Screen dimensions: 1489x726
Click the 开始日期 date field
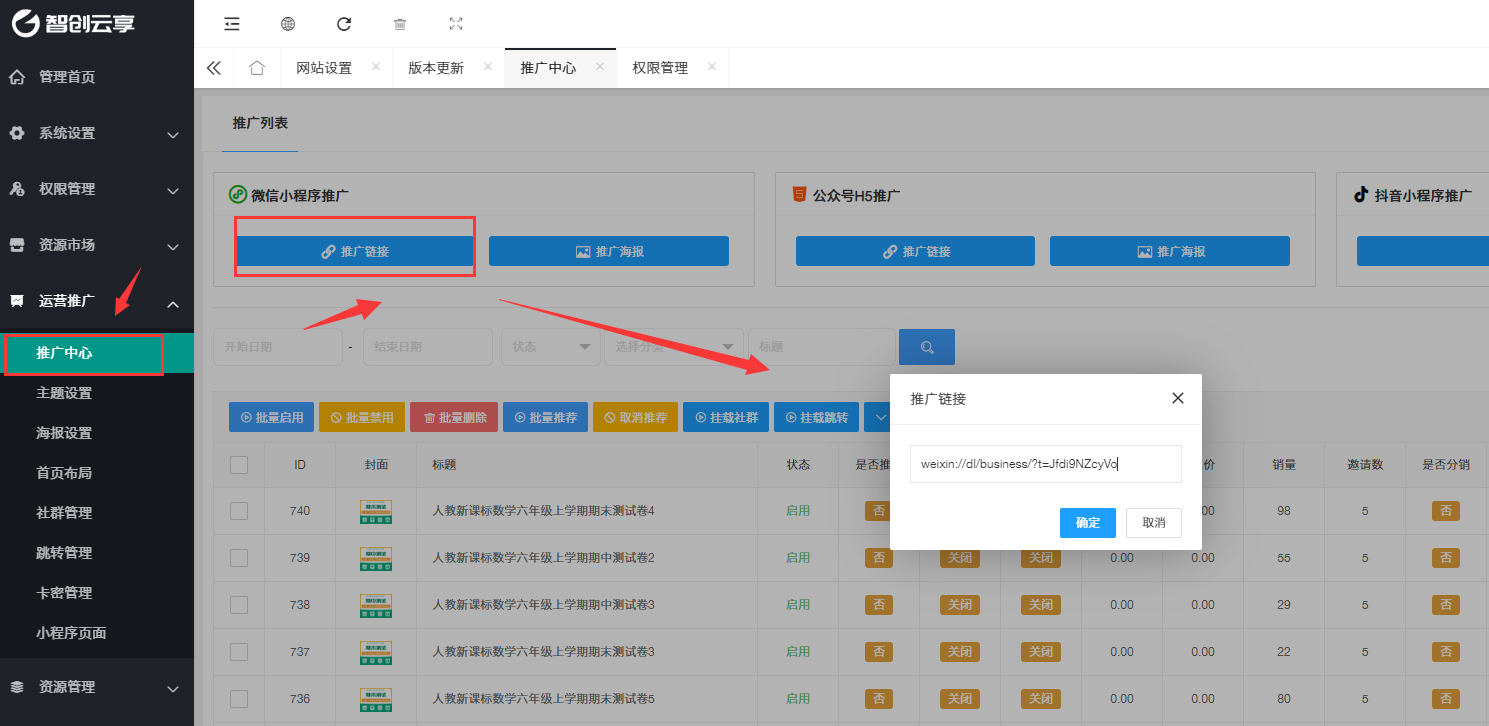276,347
